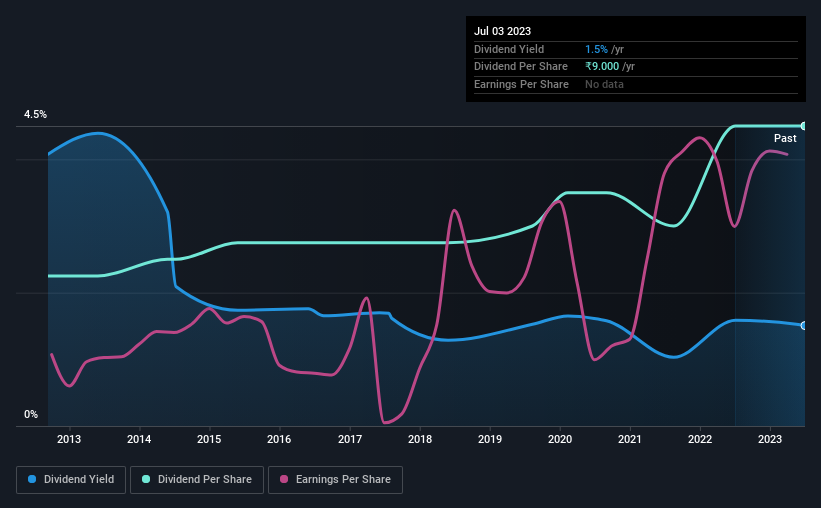The height and width of the screenshot is (508, 821).
Task: Click the Jul 03 2023 tooltip date
Action: pos(502,31)
